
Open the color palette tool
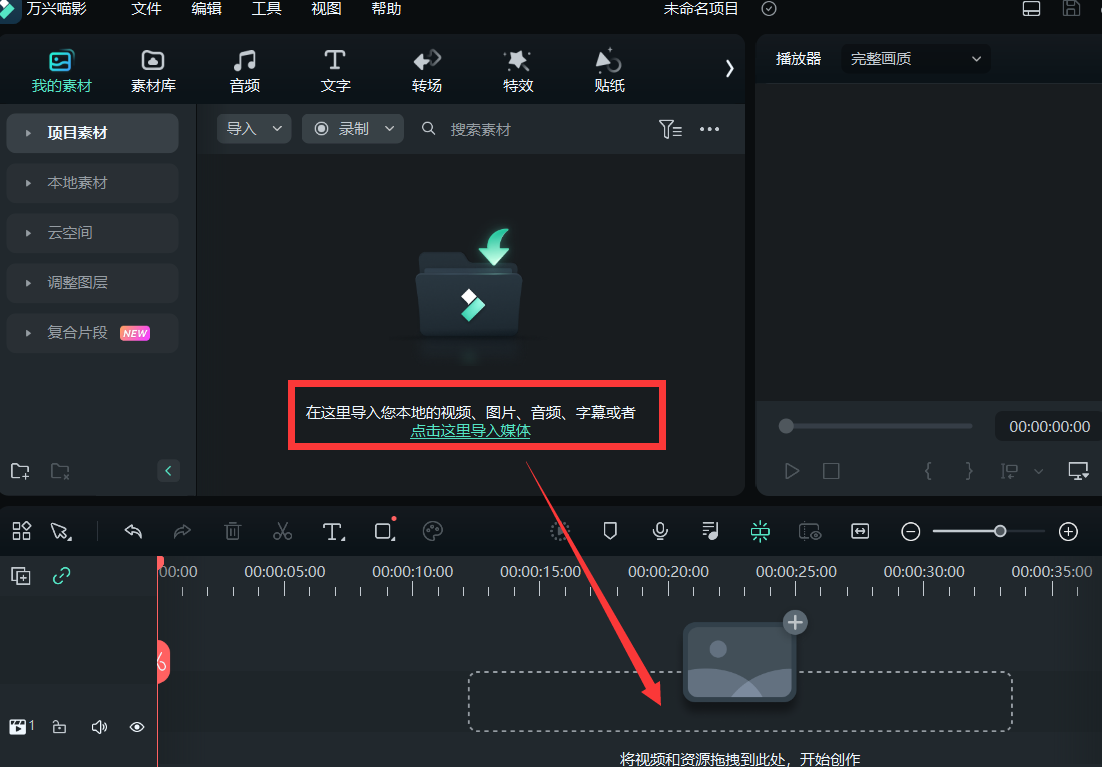pyautogui.click(x=432, y=531)
